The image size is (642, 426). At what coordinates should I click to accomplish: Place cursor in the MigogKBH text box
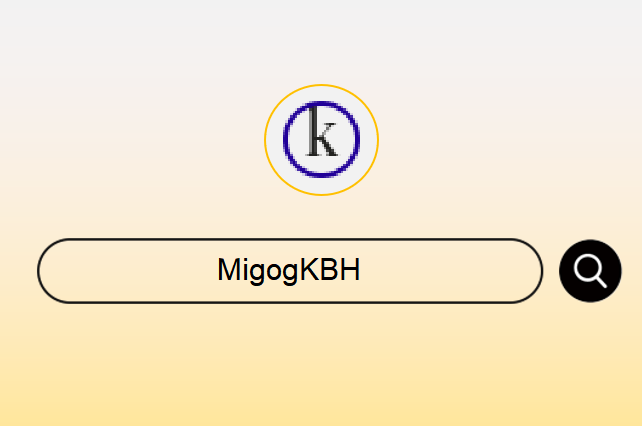(x=290, y=271)
